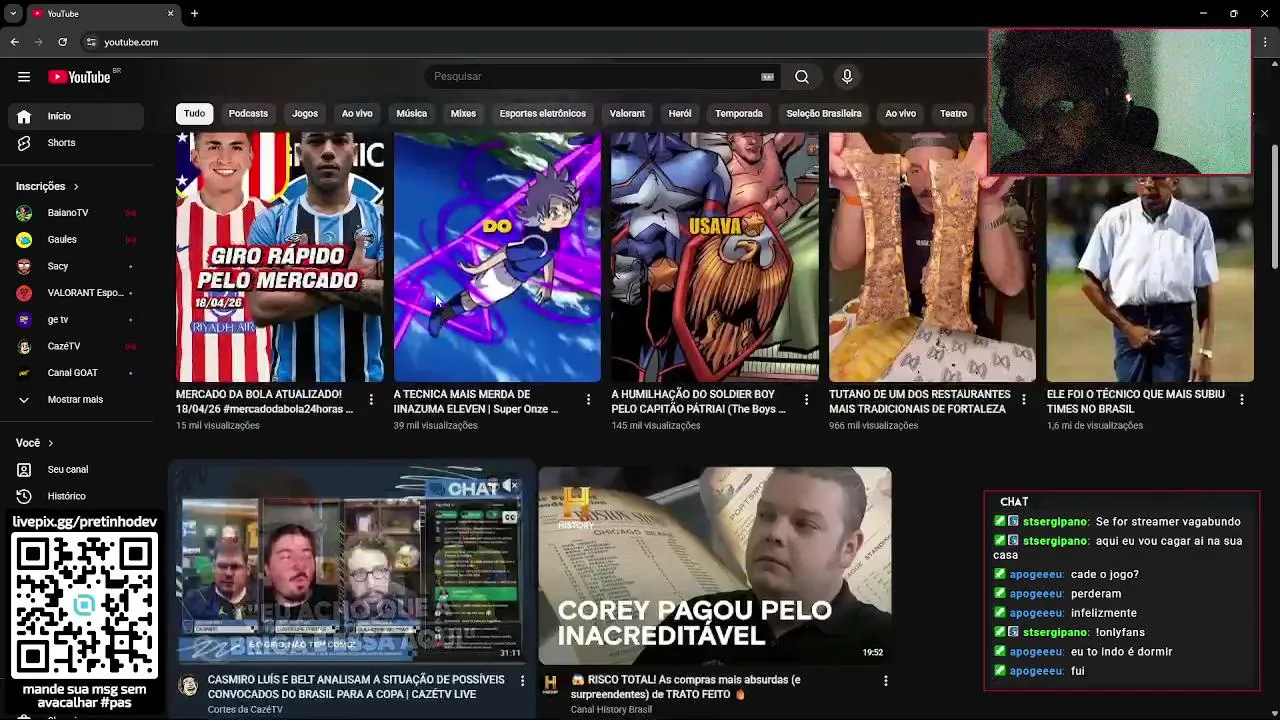Select the Valorant filter chip

(x=627, y=114)
